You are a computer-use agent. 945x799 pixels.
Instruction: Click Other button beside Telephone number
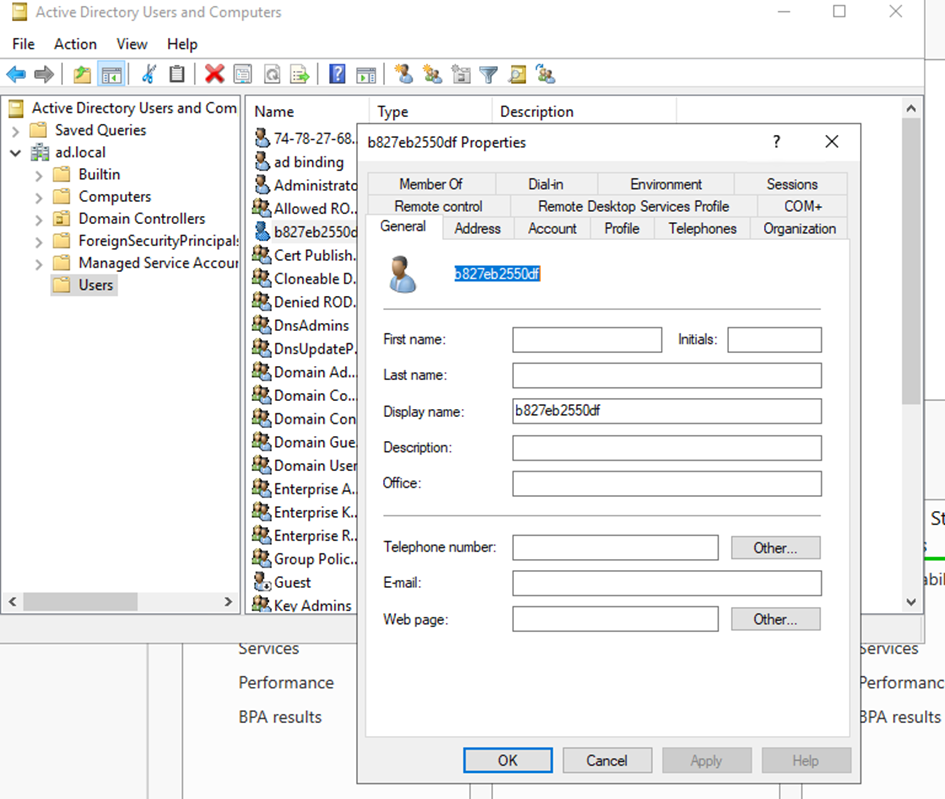775,548
